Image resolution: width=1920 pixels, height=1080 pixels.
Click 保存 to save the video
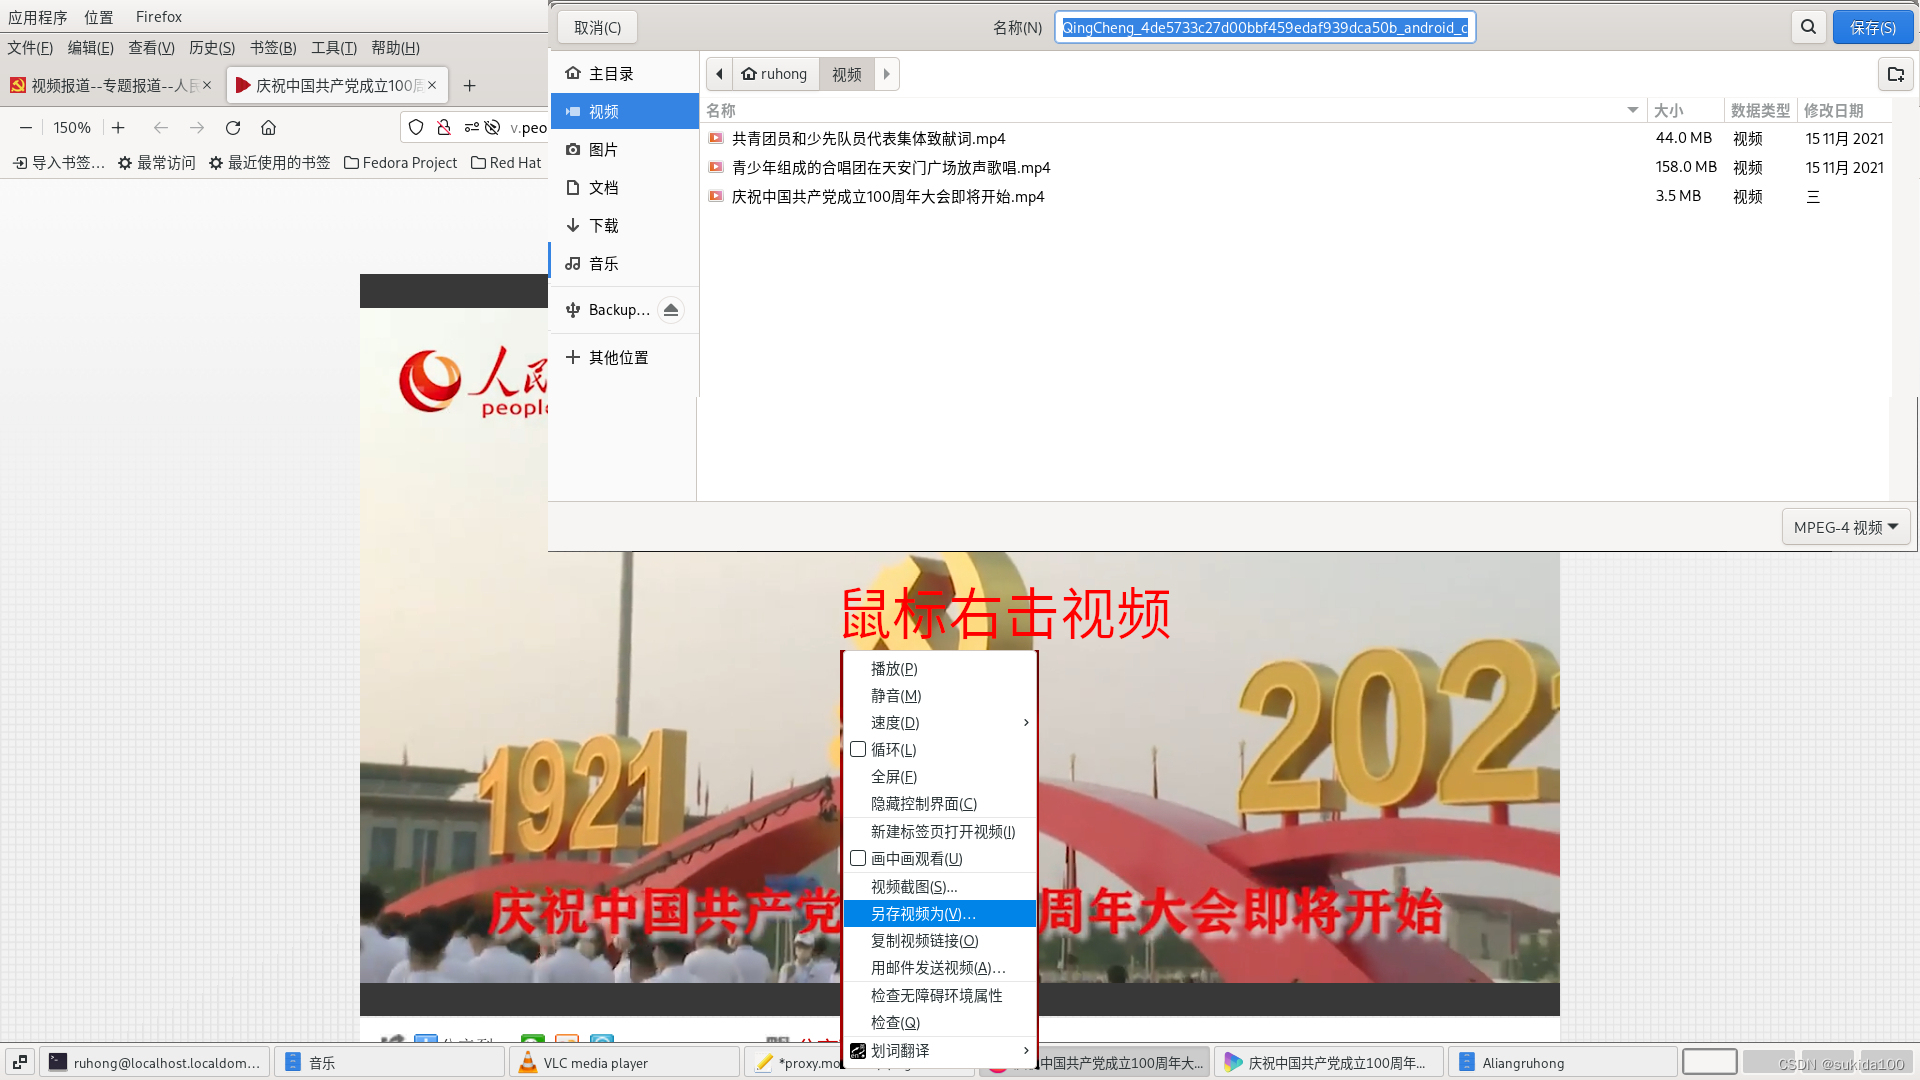(x=1872, y=28)
